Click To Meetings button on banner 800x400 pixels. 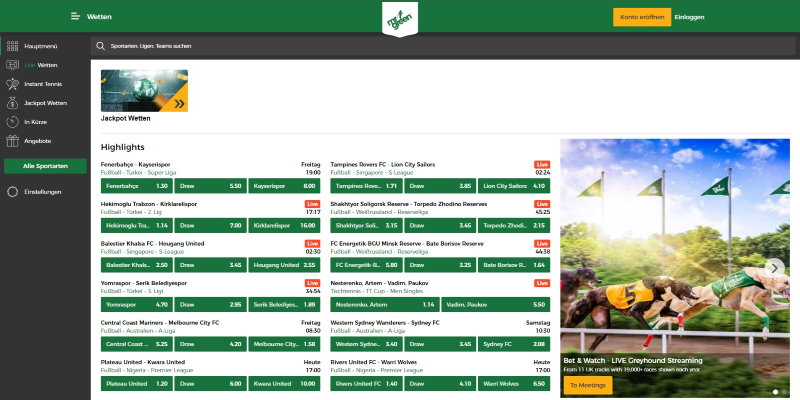click(x=588, y=385)
